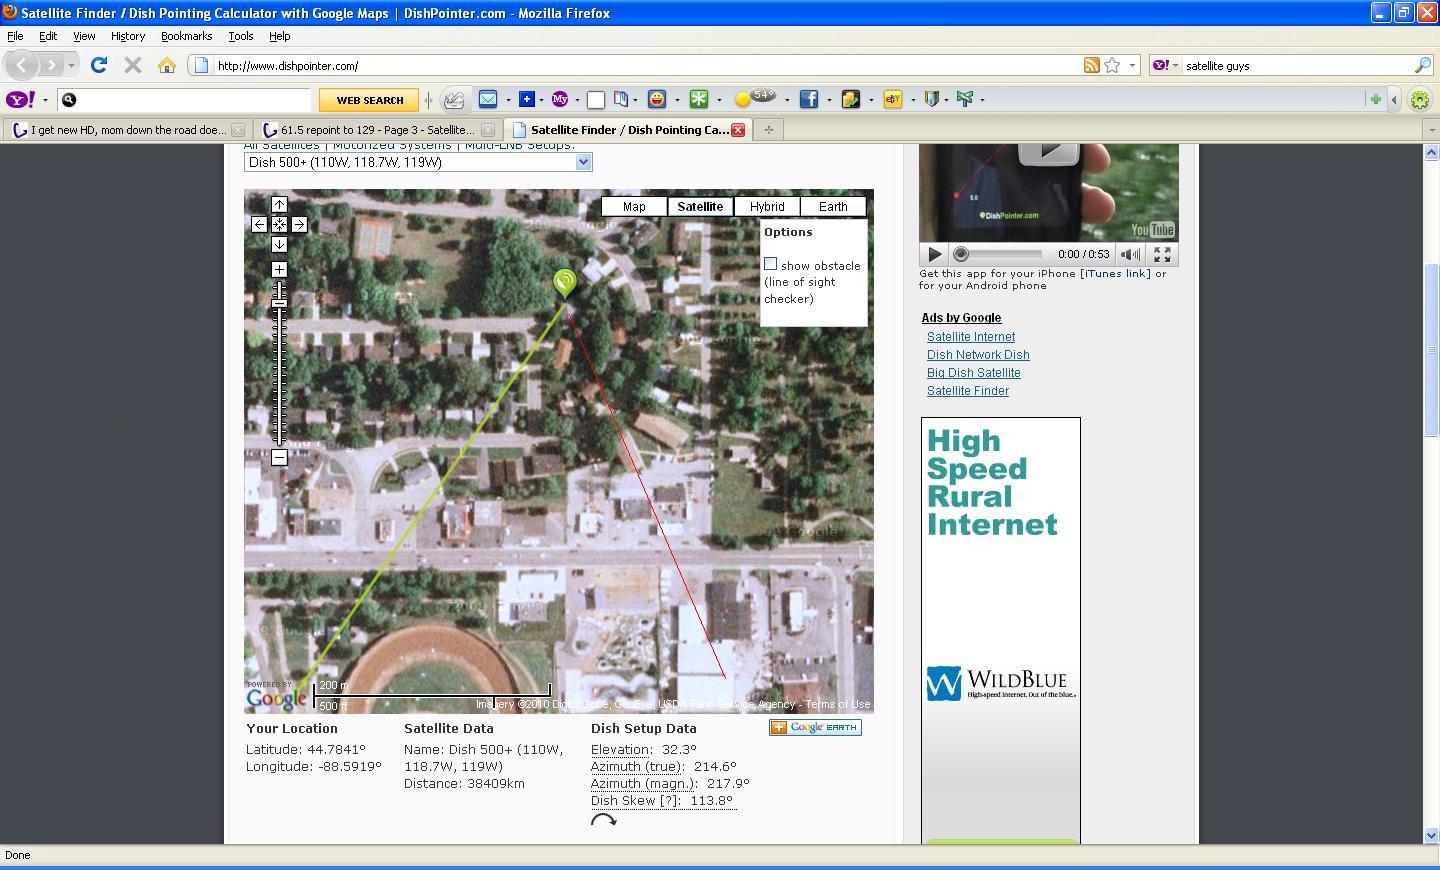Open Yahoo Mail dropdown arrow

(508, 100)
